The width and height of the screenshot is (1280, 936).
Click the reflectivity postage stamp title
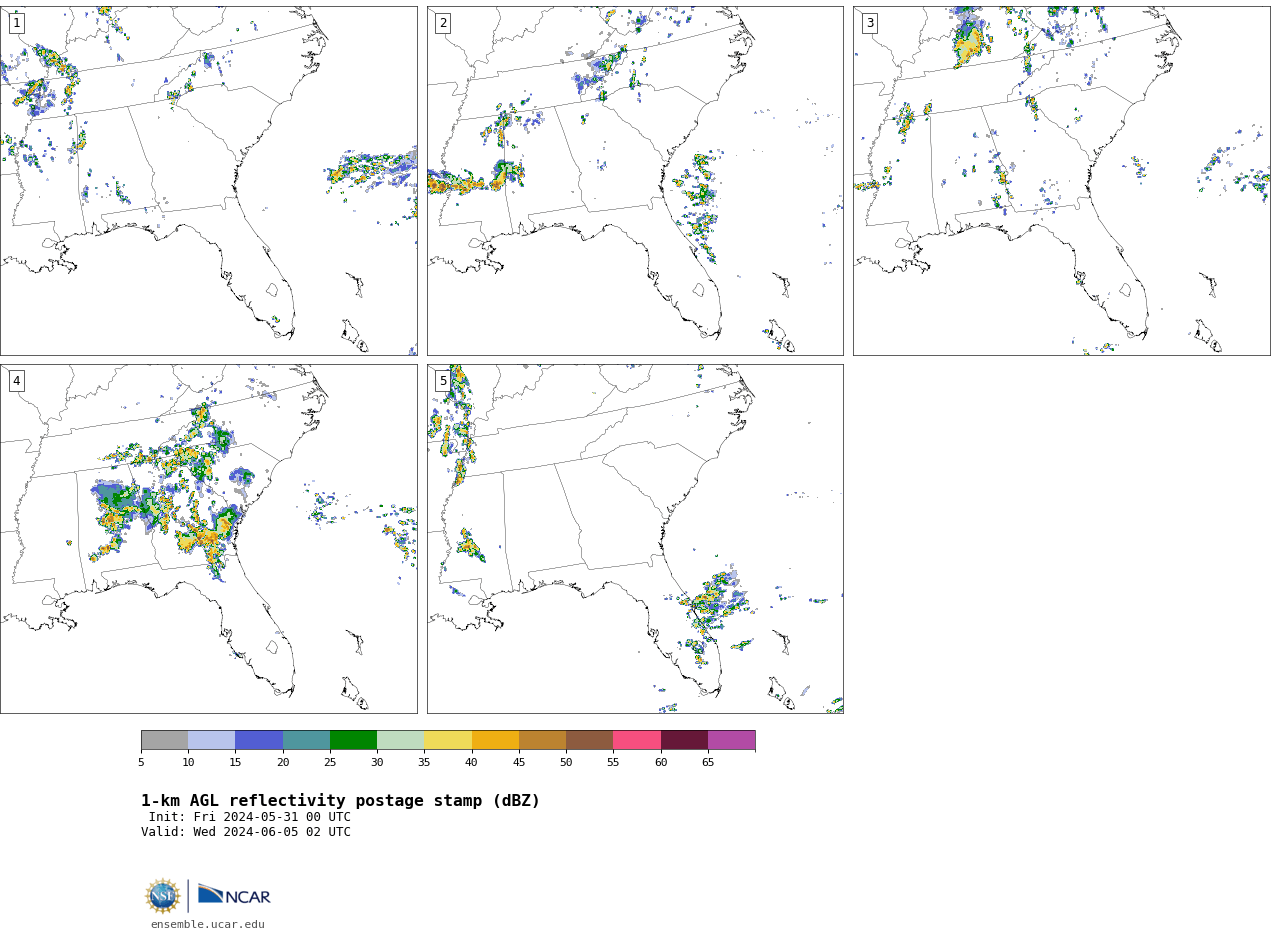pos(340,801)
